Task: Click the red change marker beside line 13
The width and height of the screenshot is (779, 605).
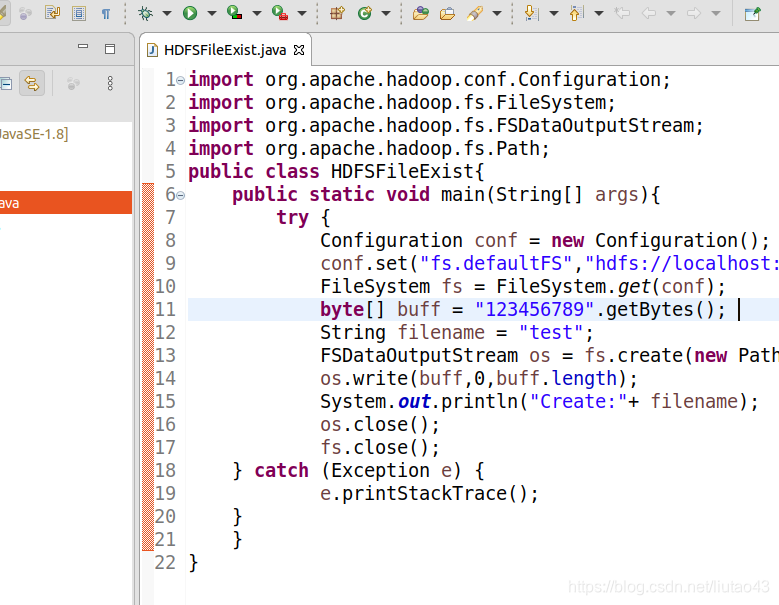Action: (x=148, y=356)
